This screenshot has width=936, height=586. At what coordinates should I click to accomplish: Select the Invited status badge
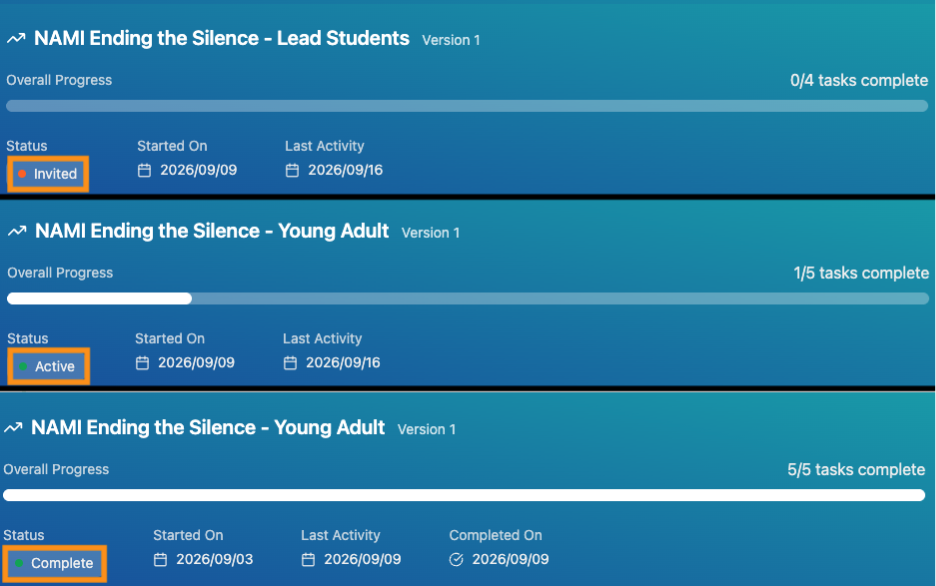(x=48, y=174)
